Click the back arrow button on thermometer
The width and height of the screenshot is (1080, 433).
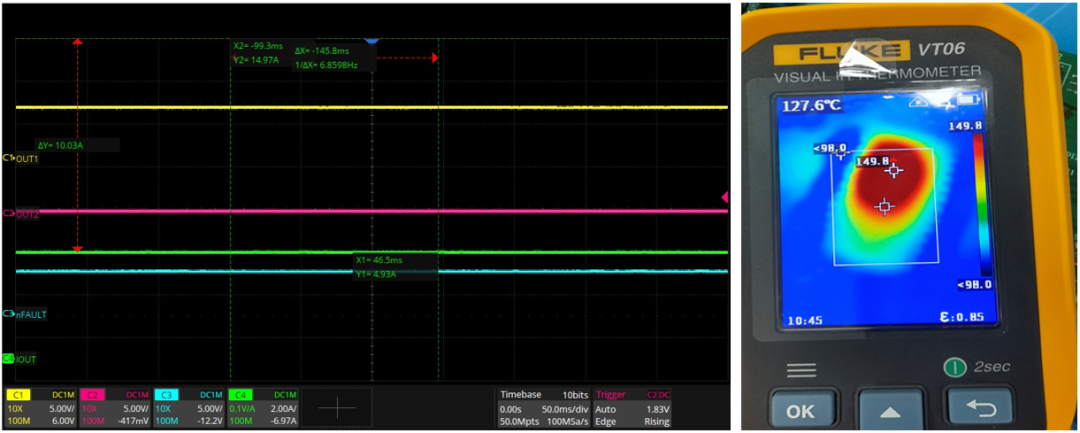[977, 410]
